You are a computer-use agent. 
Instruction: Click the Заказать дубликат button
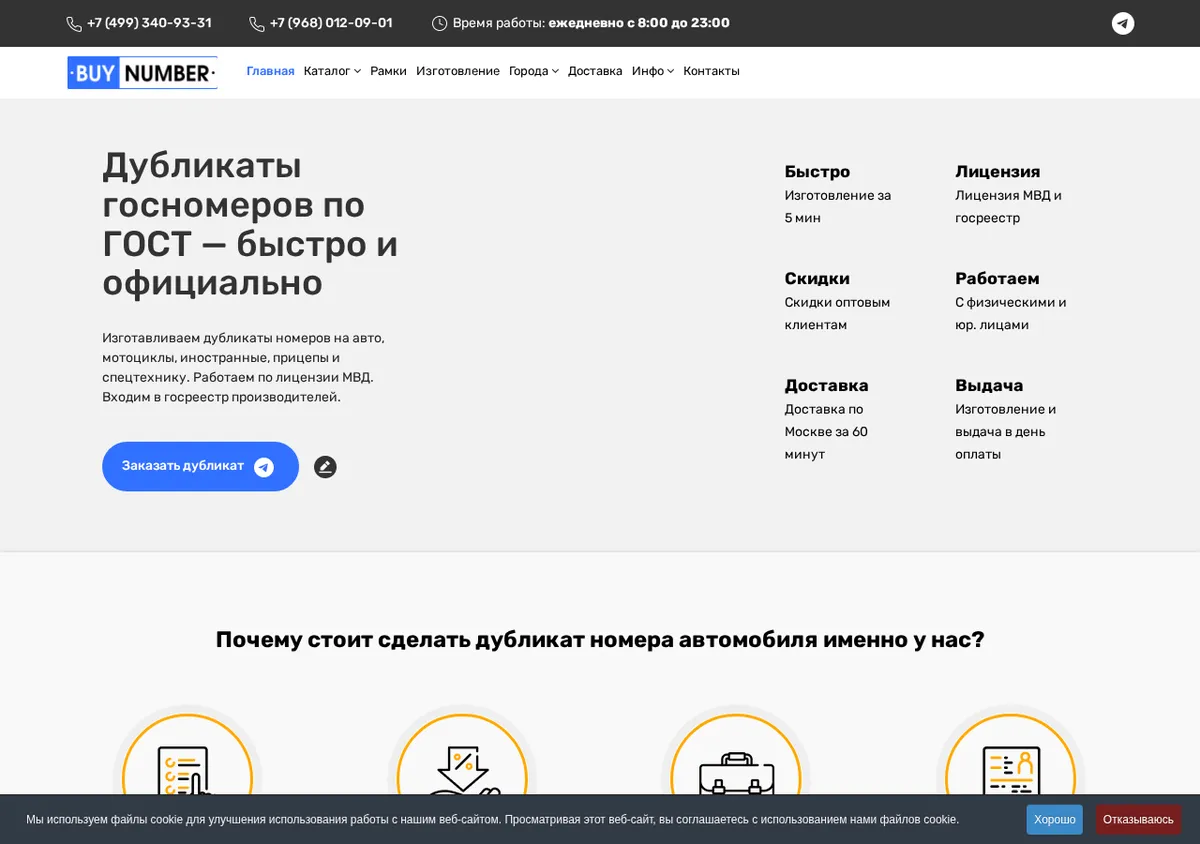point(200,466)
